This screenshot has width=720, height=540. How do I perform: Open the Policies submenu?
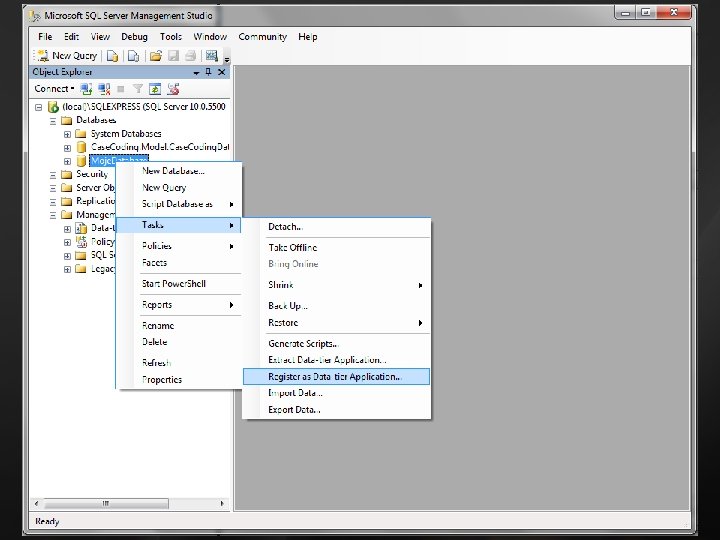tap(179, 246)
